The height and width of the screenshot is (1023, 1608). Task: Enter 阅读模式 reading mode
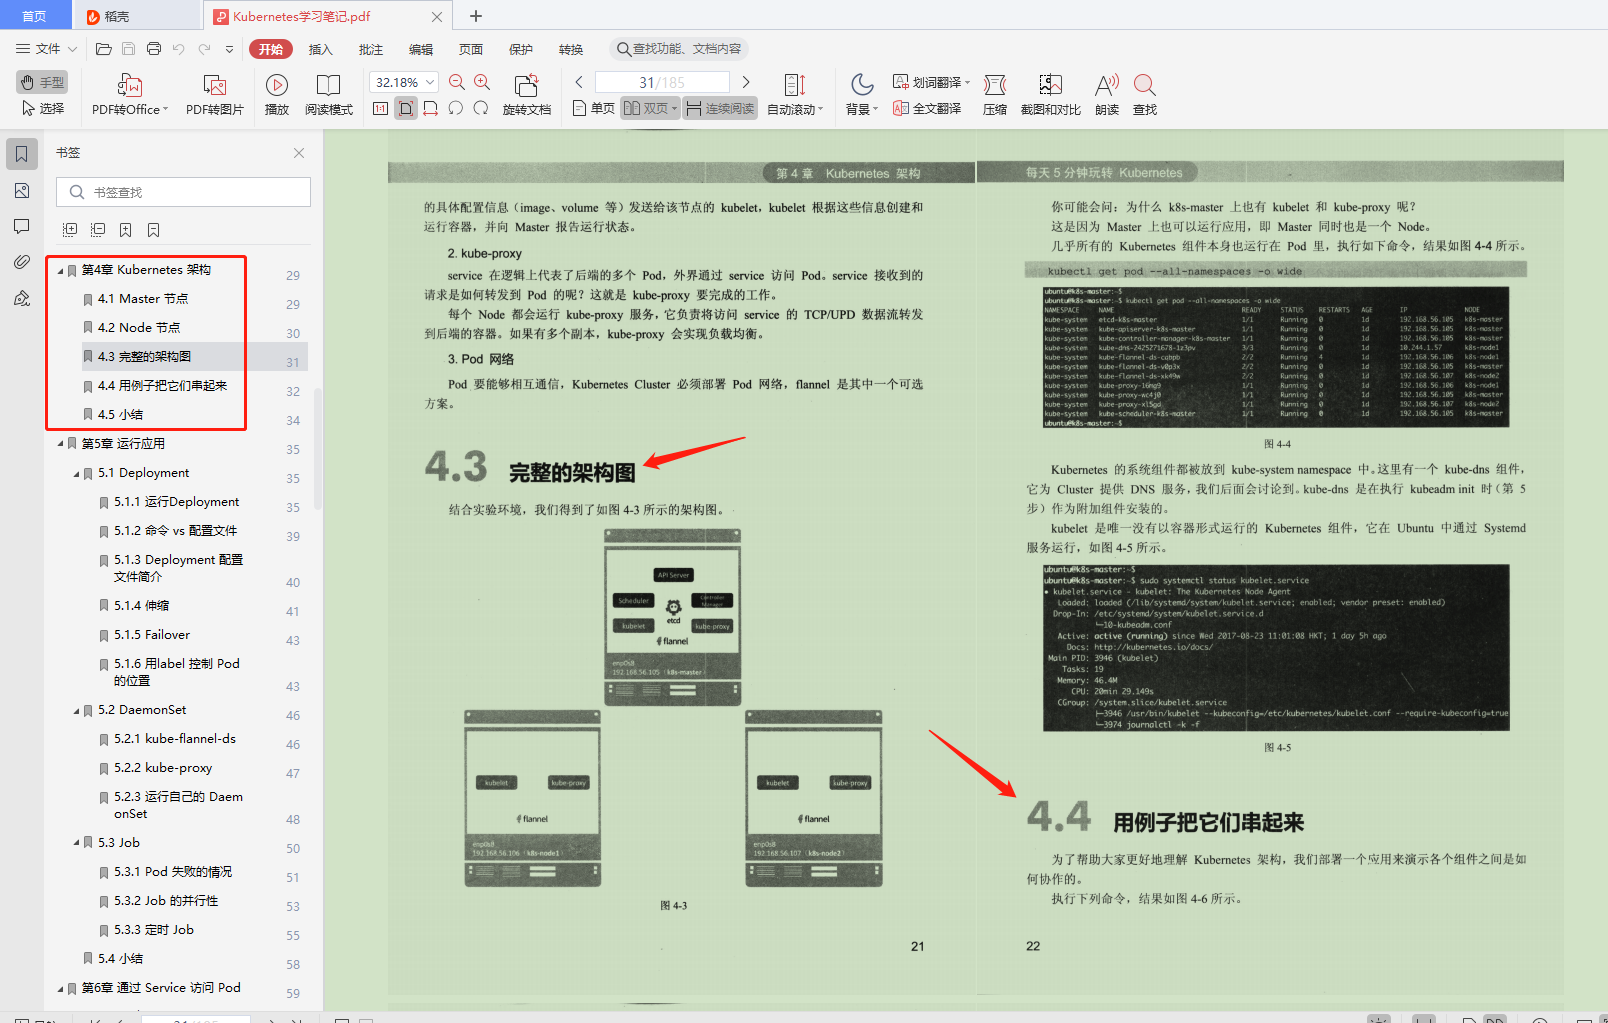click(329, 94)
